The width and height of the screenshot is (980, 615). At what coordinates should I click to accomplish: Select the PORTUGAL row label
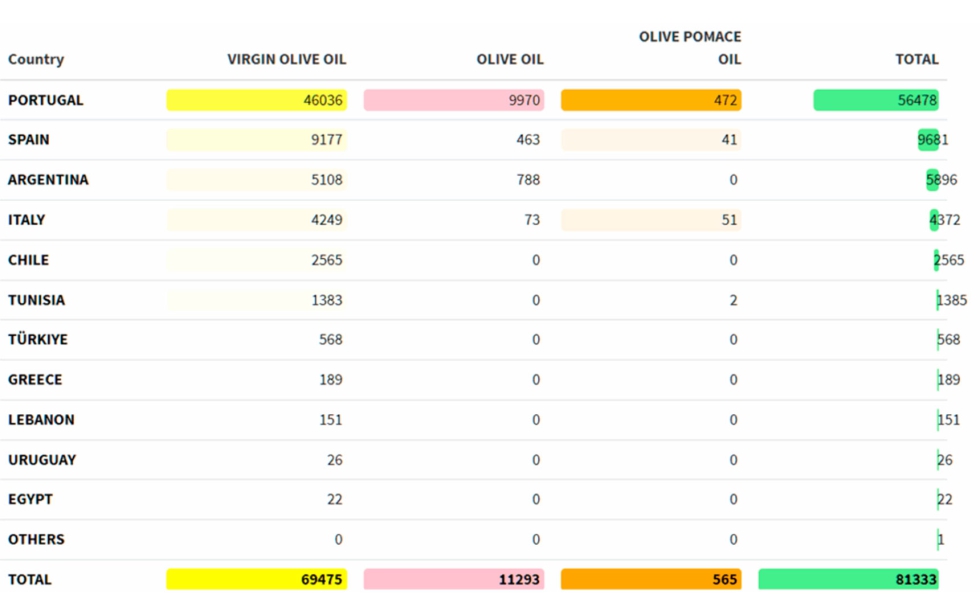pos(46,100)
